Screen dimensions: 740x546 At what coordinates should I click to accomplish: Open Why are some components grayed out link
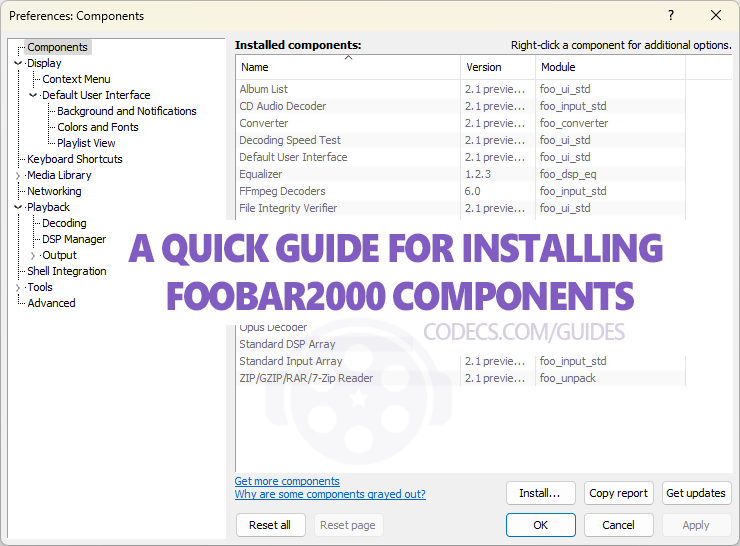[x=330, y=494]
